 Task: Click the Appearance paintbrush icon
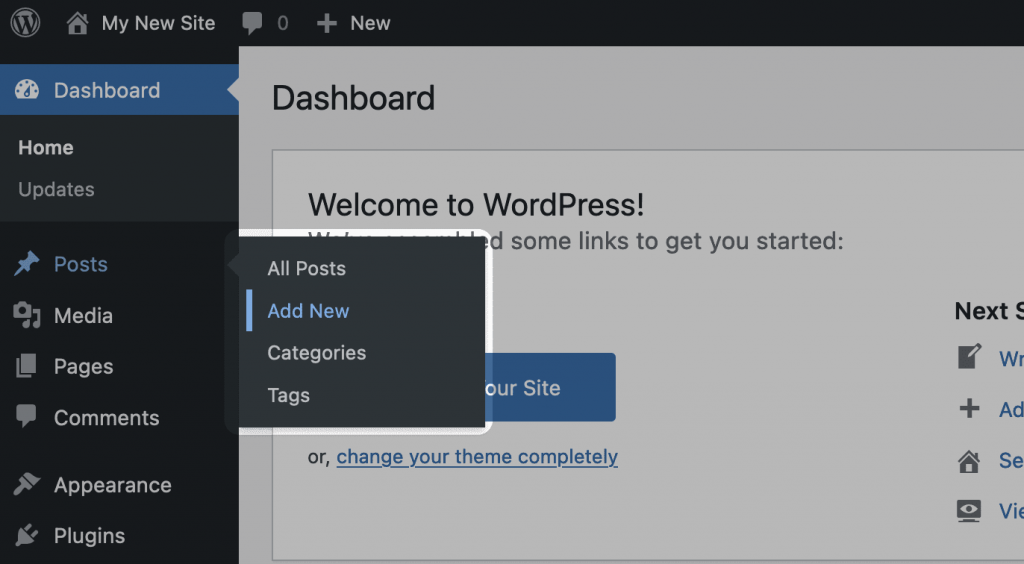pyautogui.click(x=27, y=485)
